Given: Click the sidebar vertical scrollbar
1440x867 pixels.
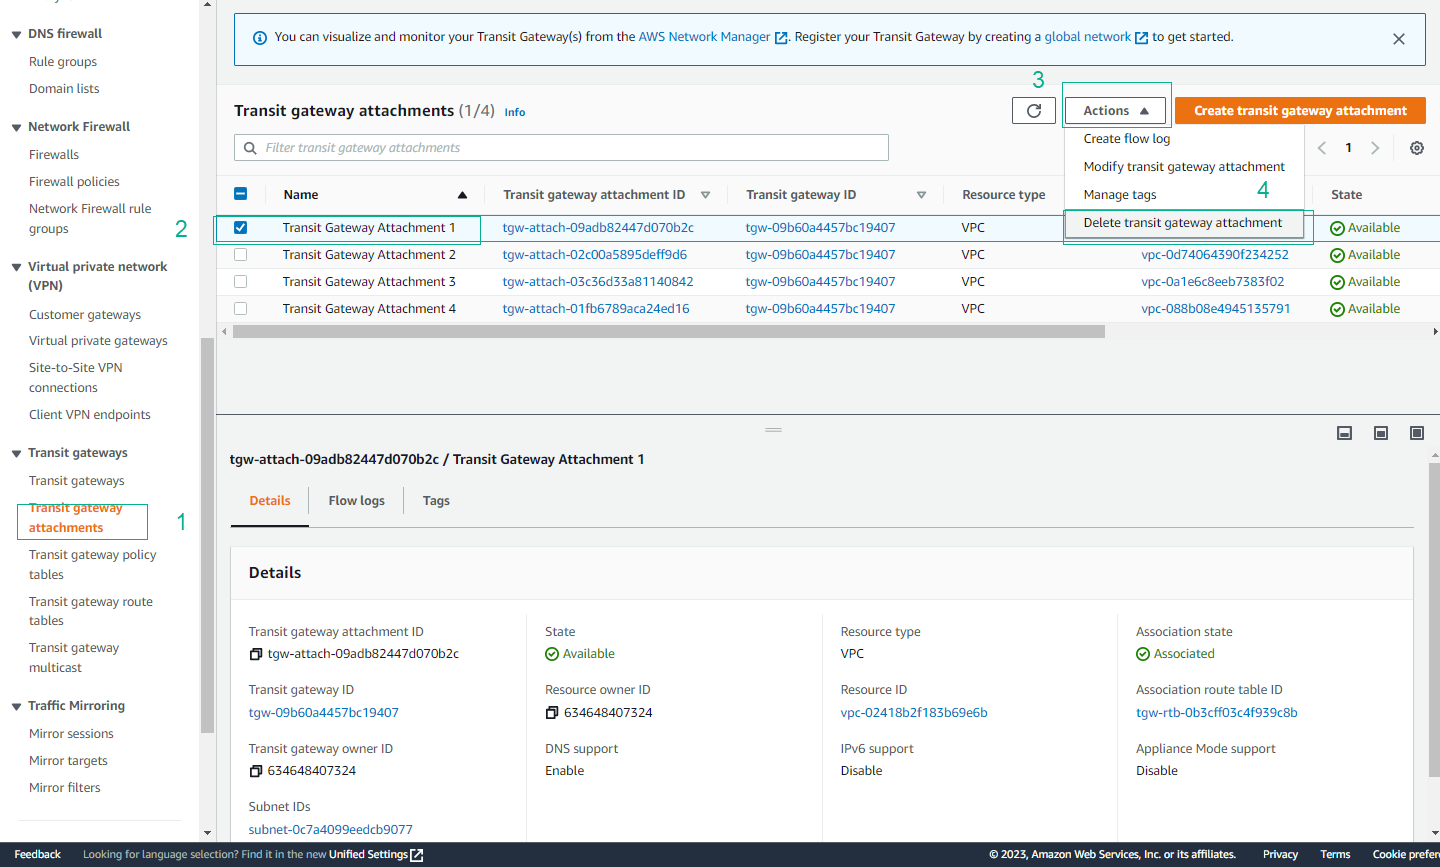Looking at the screenshot, I should click(207, 536).
